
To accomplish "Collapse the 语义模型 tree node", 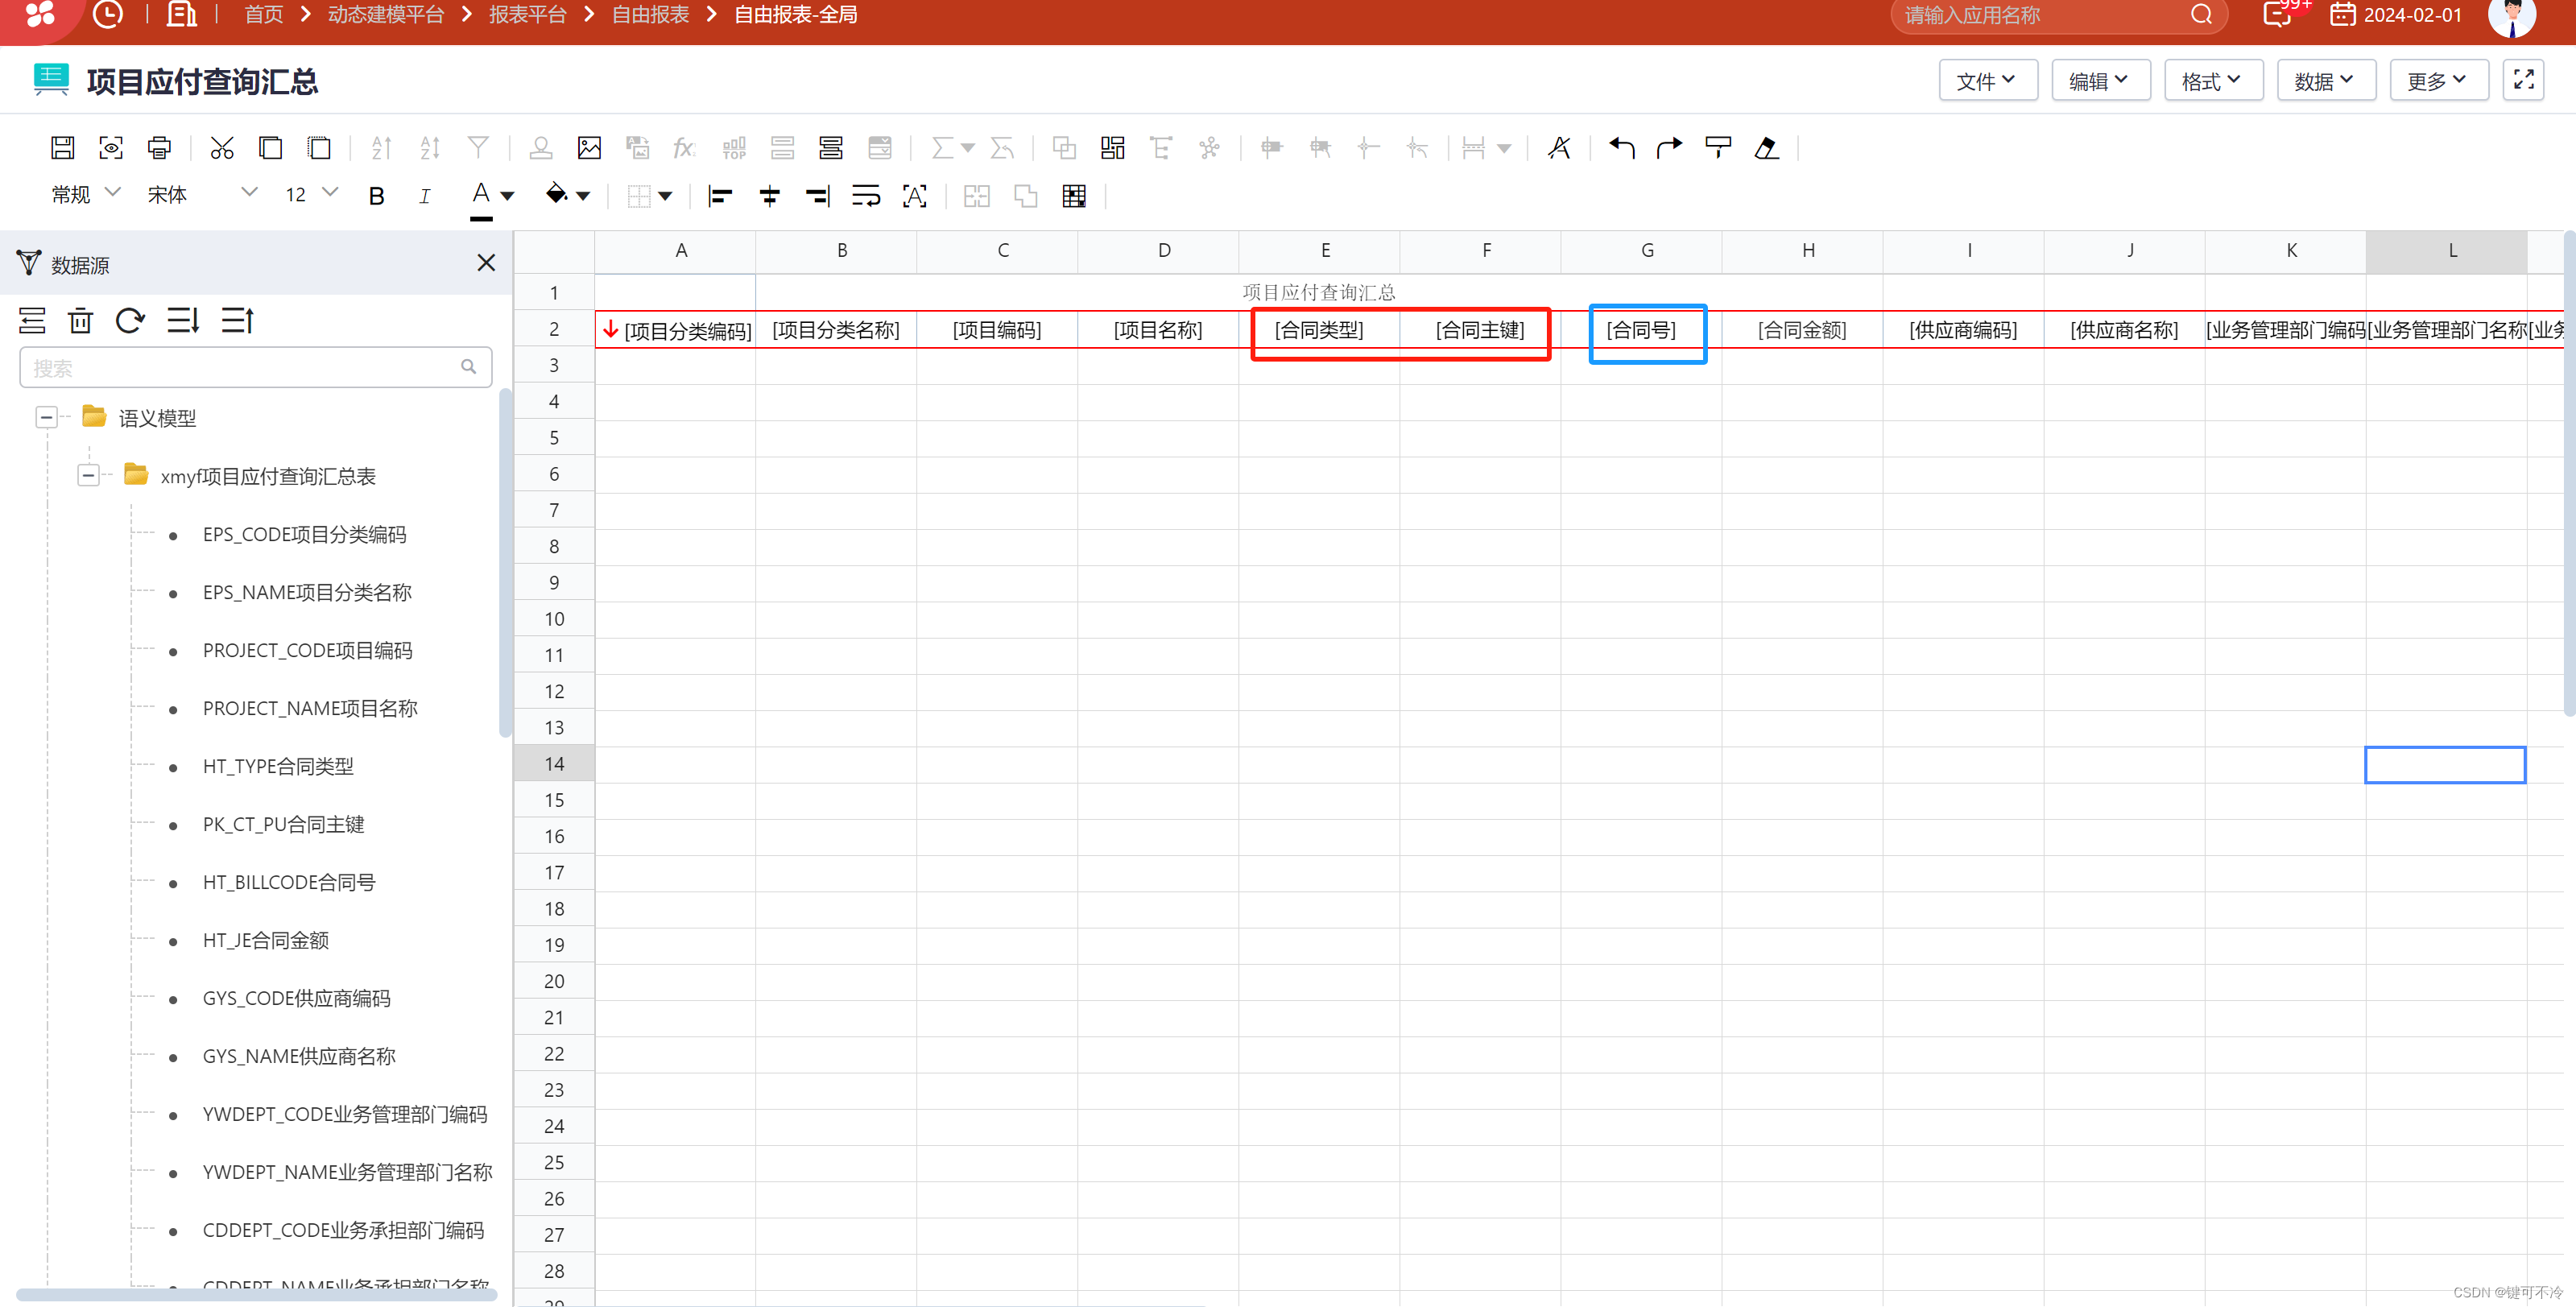I will [x=46, y=417].
